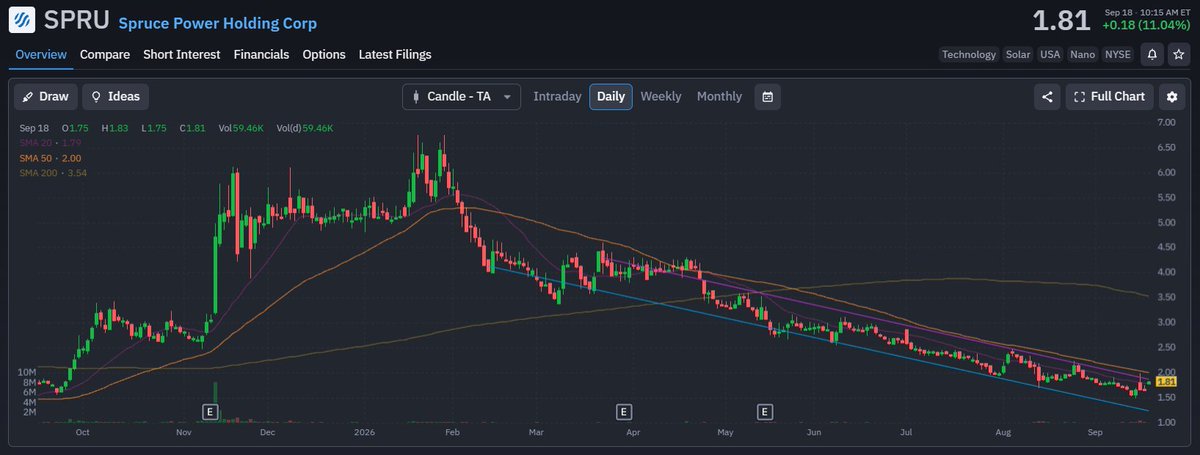This screenshot has height=455, width=1200.
Task: Click the +0.18 (11.04%) change value
Action: coord(1144,26)
